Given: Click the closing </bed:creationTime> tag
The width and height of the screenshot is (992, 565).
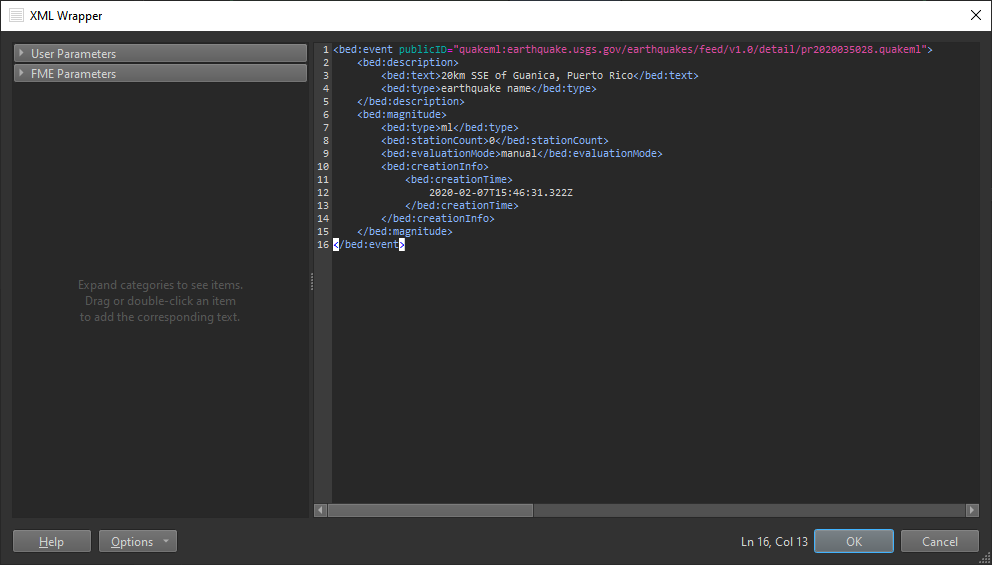Looking at the screenshot, I should (x=462, y=206).
